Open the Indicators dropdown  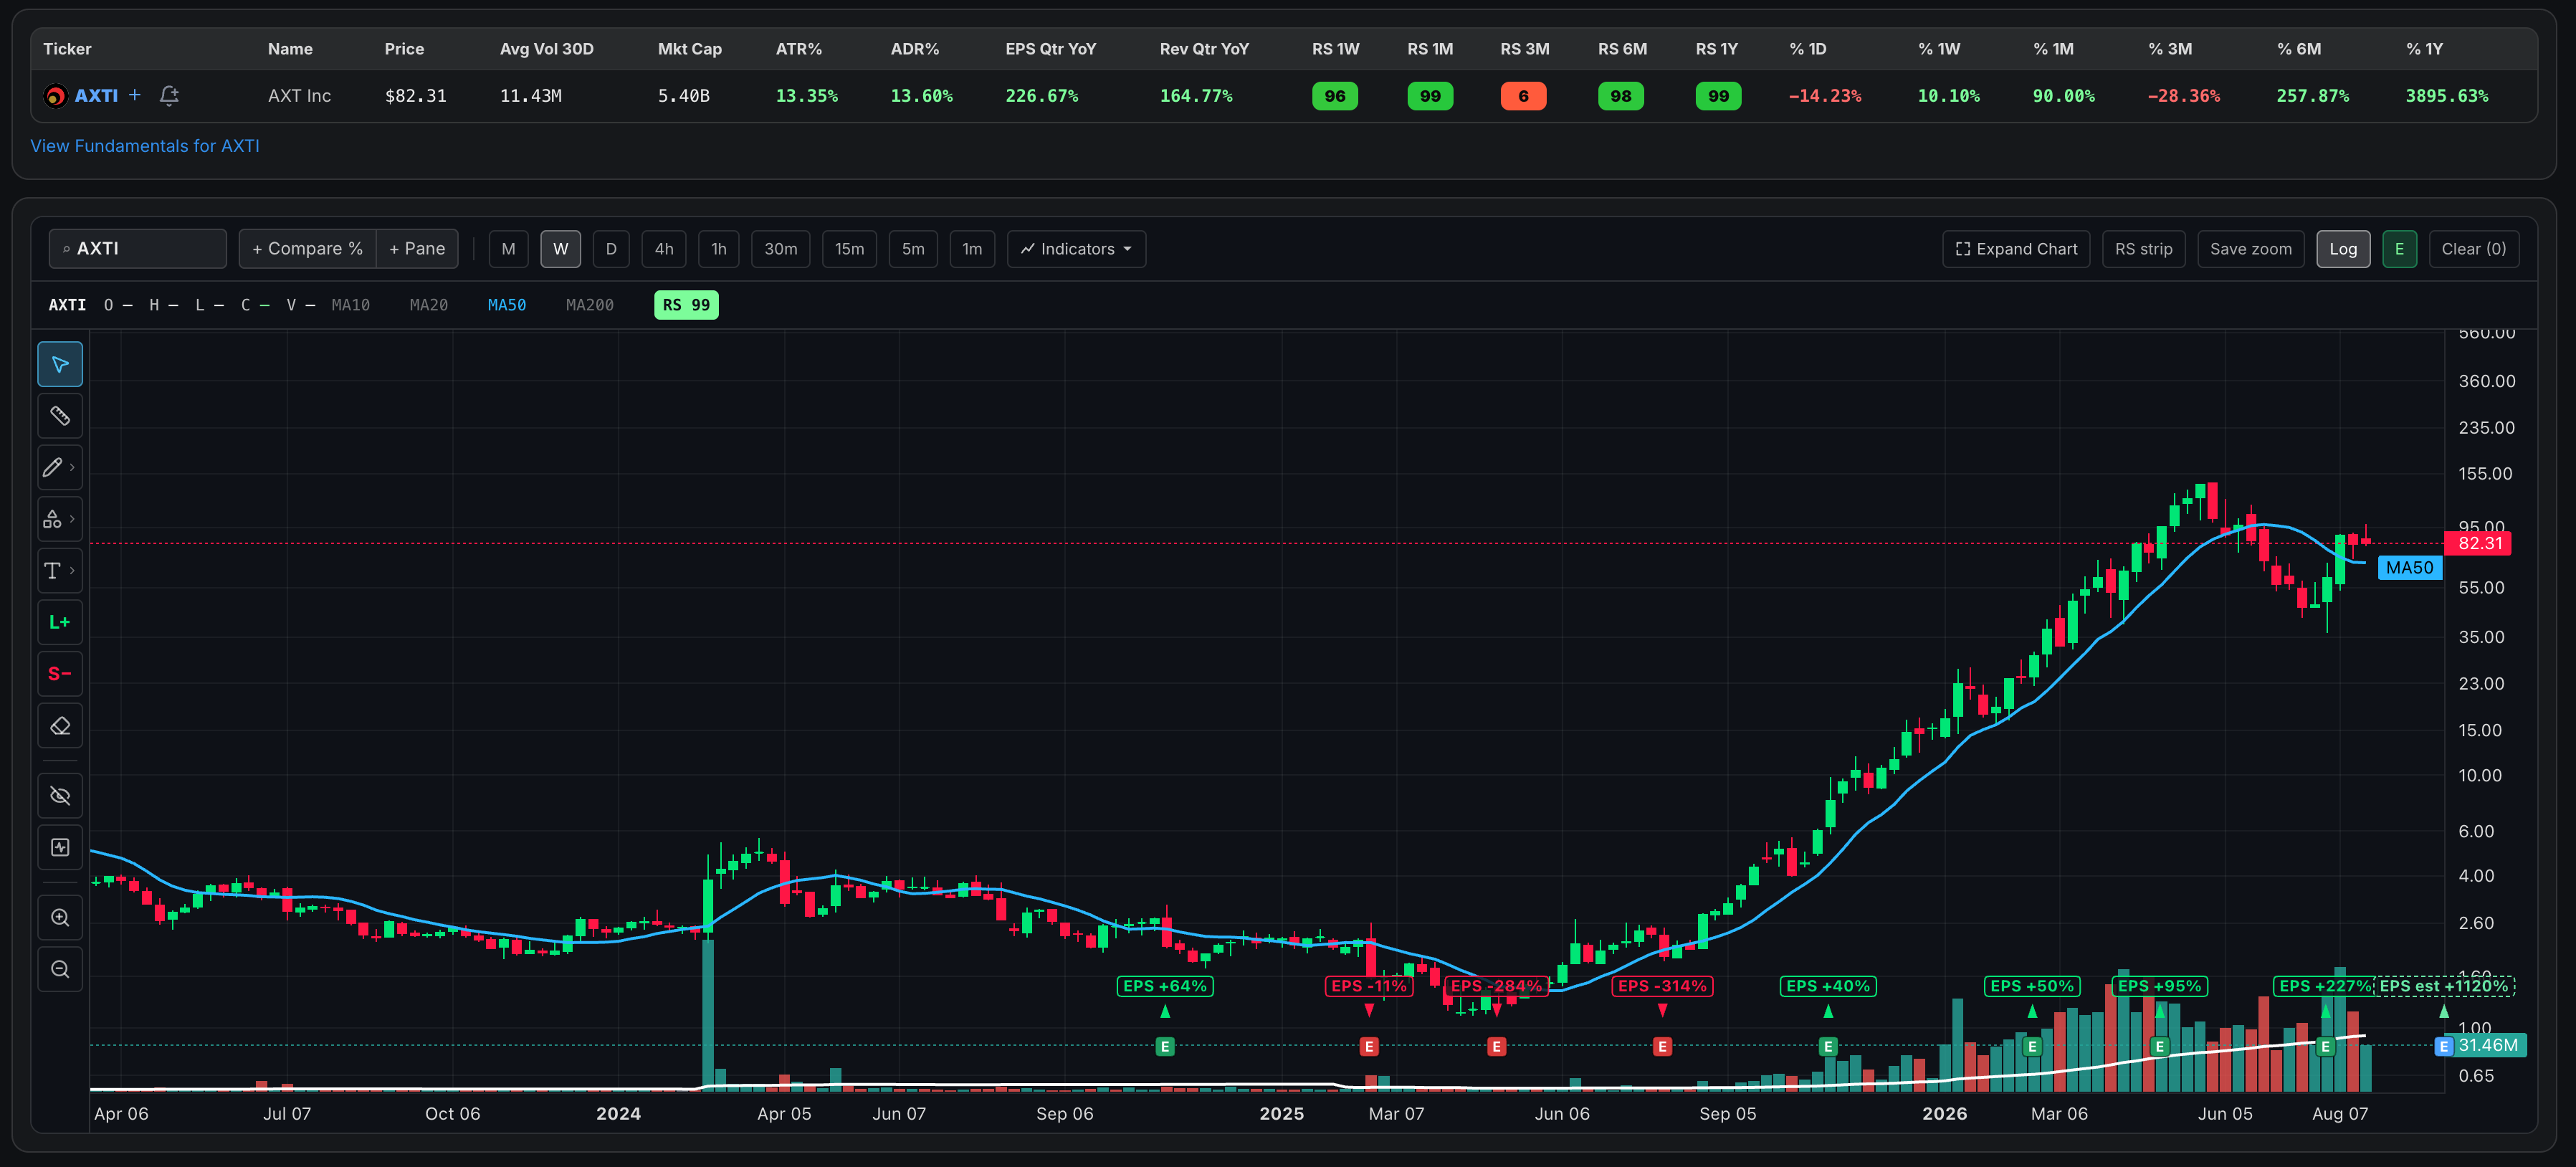coord(1076,249)
